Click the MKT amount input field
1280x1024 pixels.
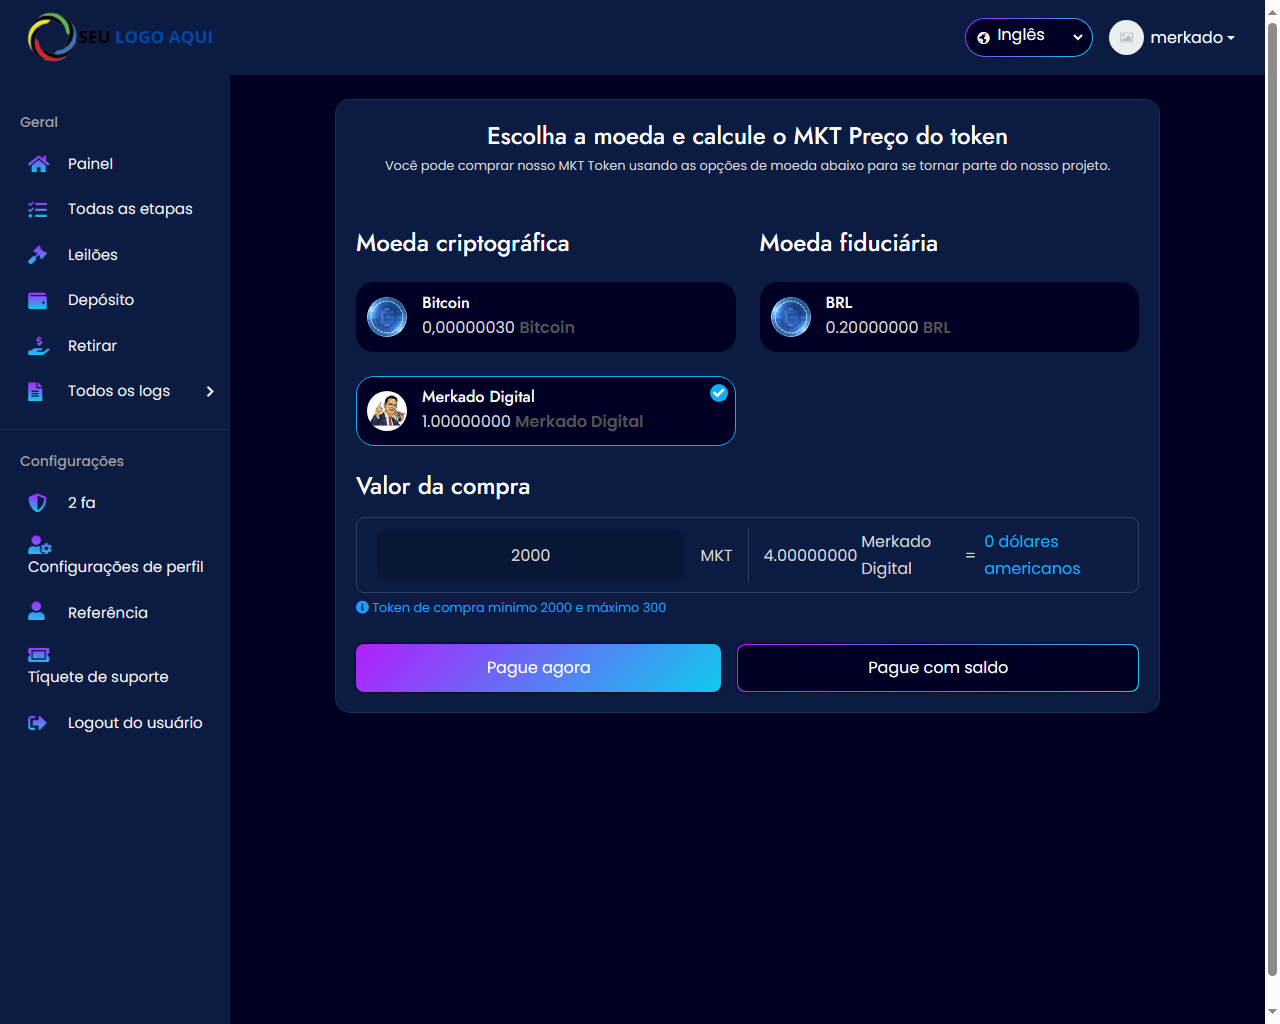[530, 556]
